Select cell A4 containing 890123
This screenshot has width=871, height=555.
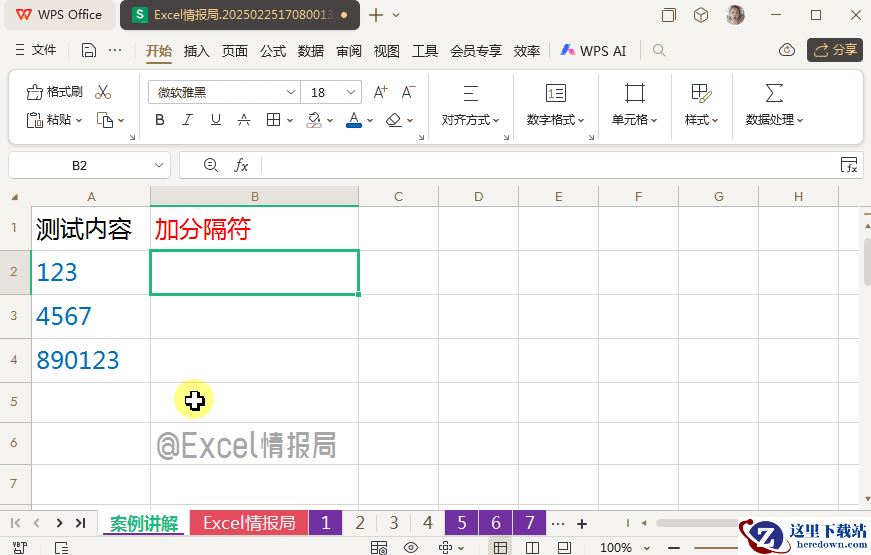(91, 361)
